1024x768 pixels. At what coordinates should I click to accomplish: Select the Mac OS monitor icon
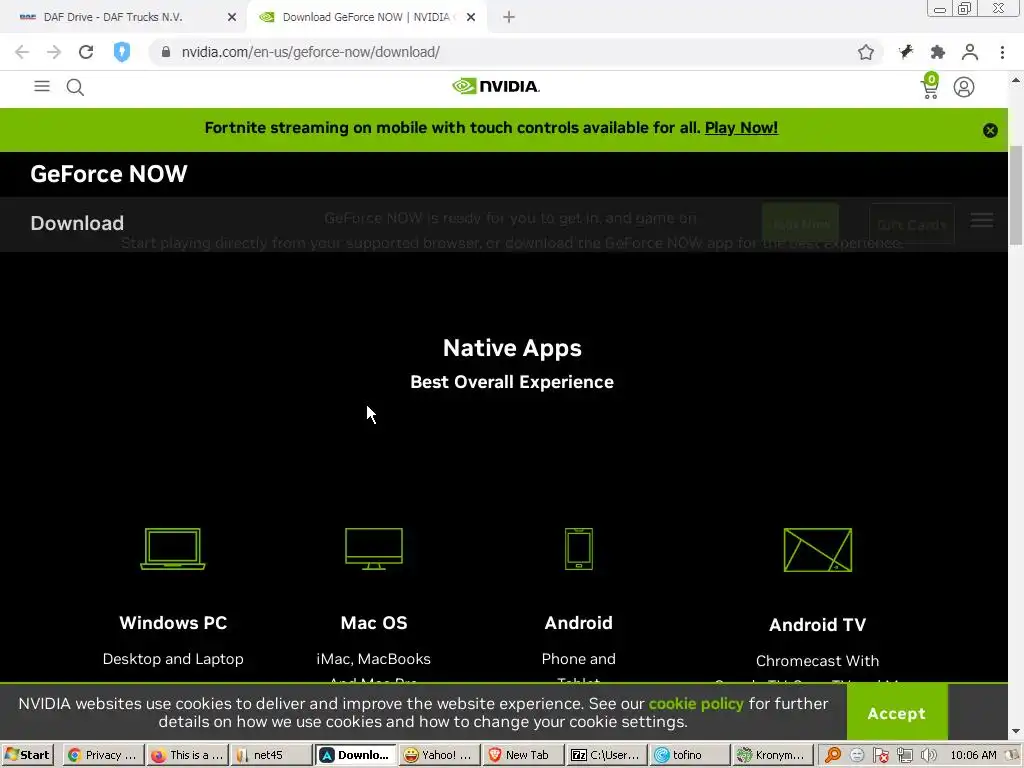(x=374, y=549)
